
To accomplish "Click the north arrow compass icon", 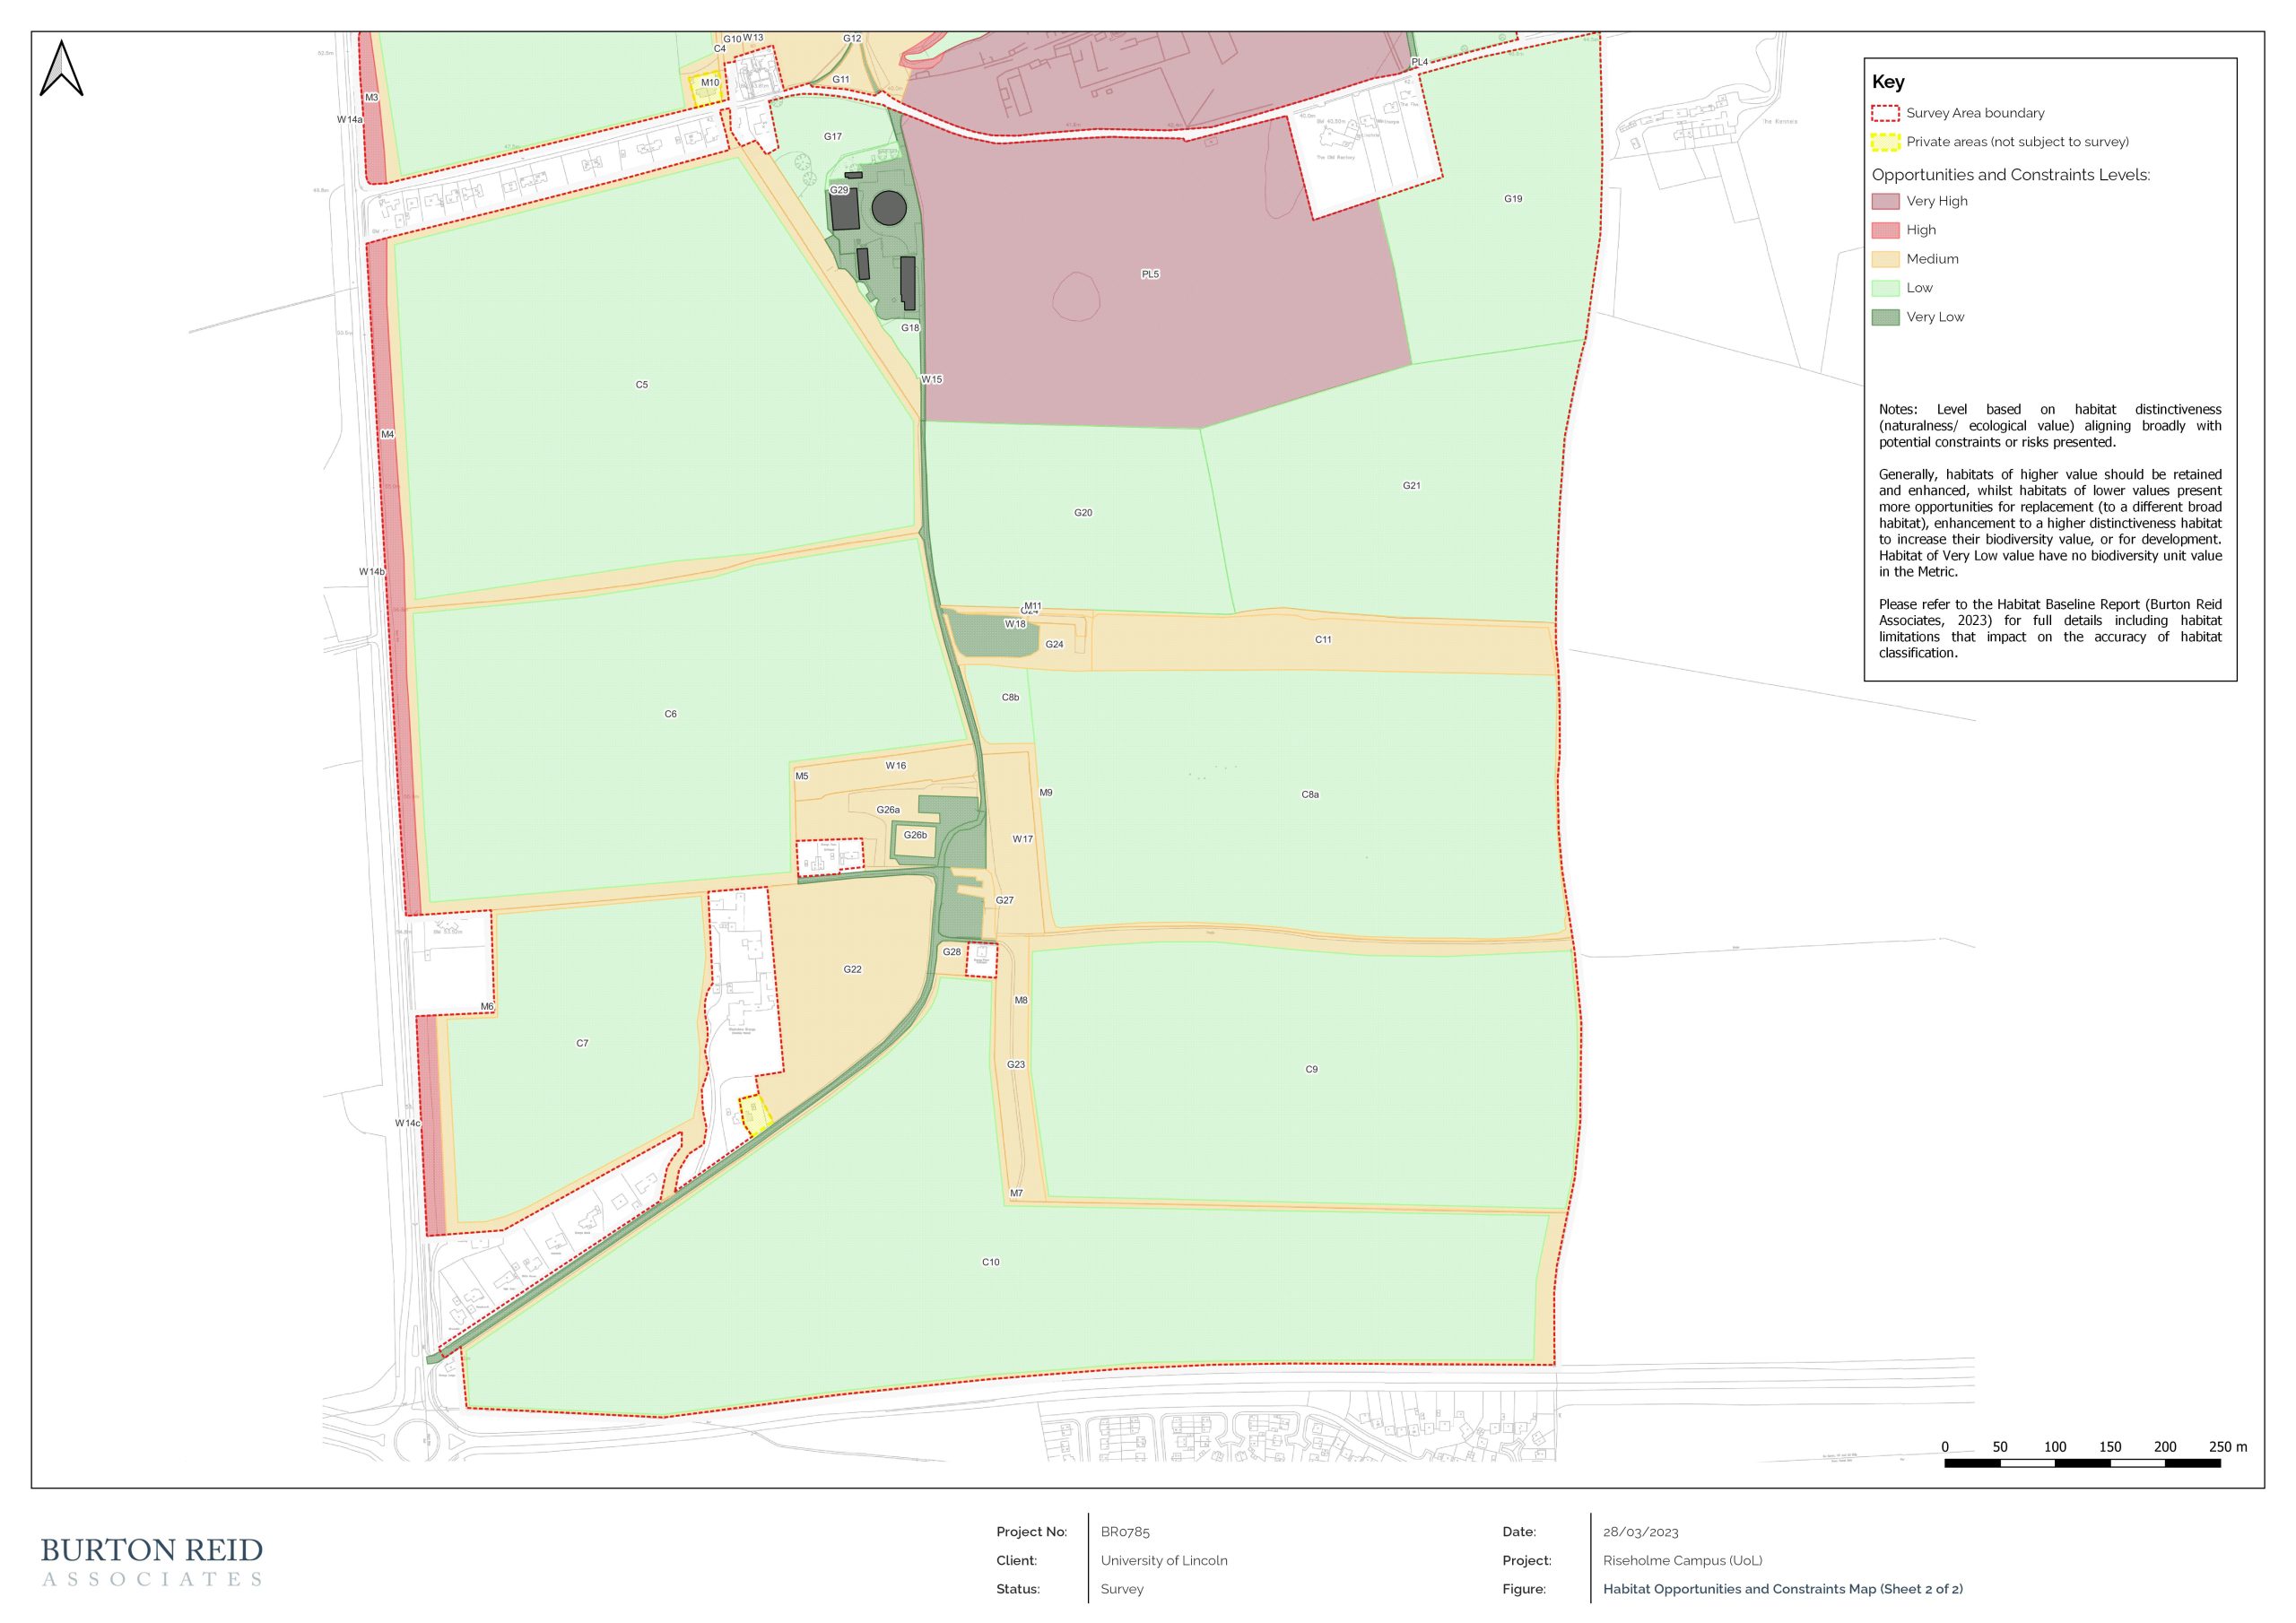I will pos(62,68).
